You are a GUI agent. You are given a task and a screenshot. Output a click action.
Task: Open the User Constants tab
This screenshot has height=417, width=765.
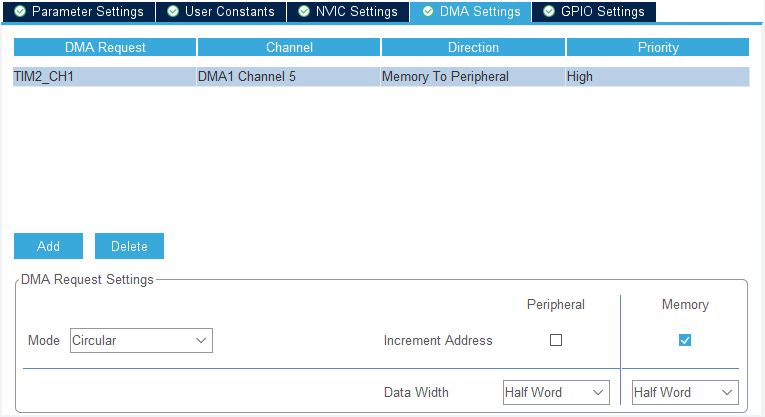point(221,12)
